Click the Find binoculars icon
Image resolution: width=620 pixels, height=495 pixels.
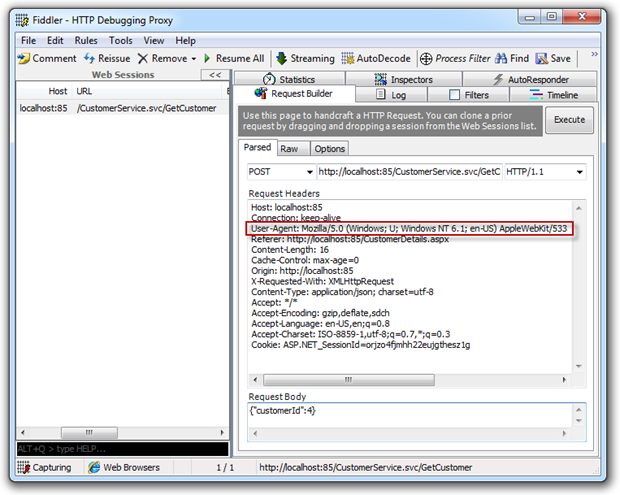click(x=501, y=59)
